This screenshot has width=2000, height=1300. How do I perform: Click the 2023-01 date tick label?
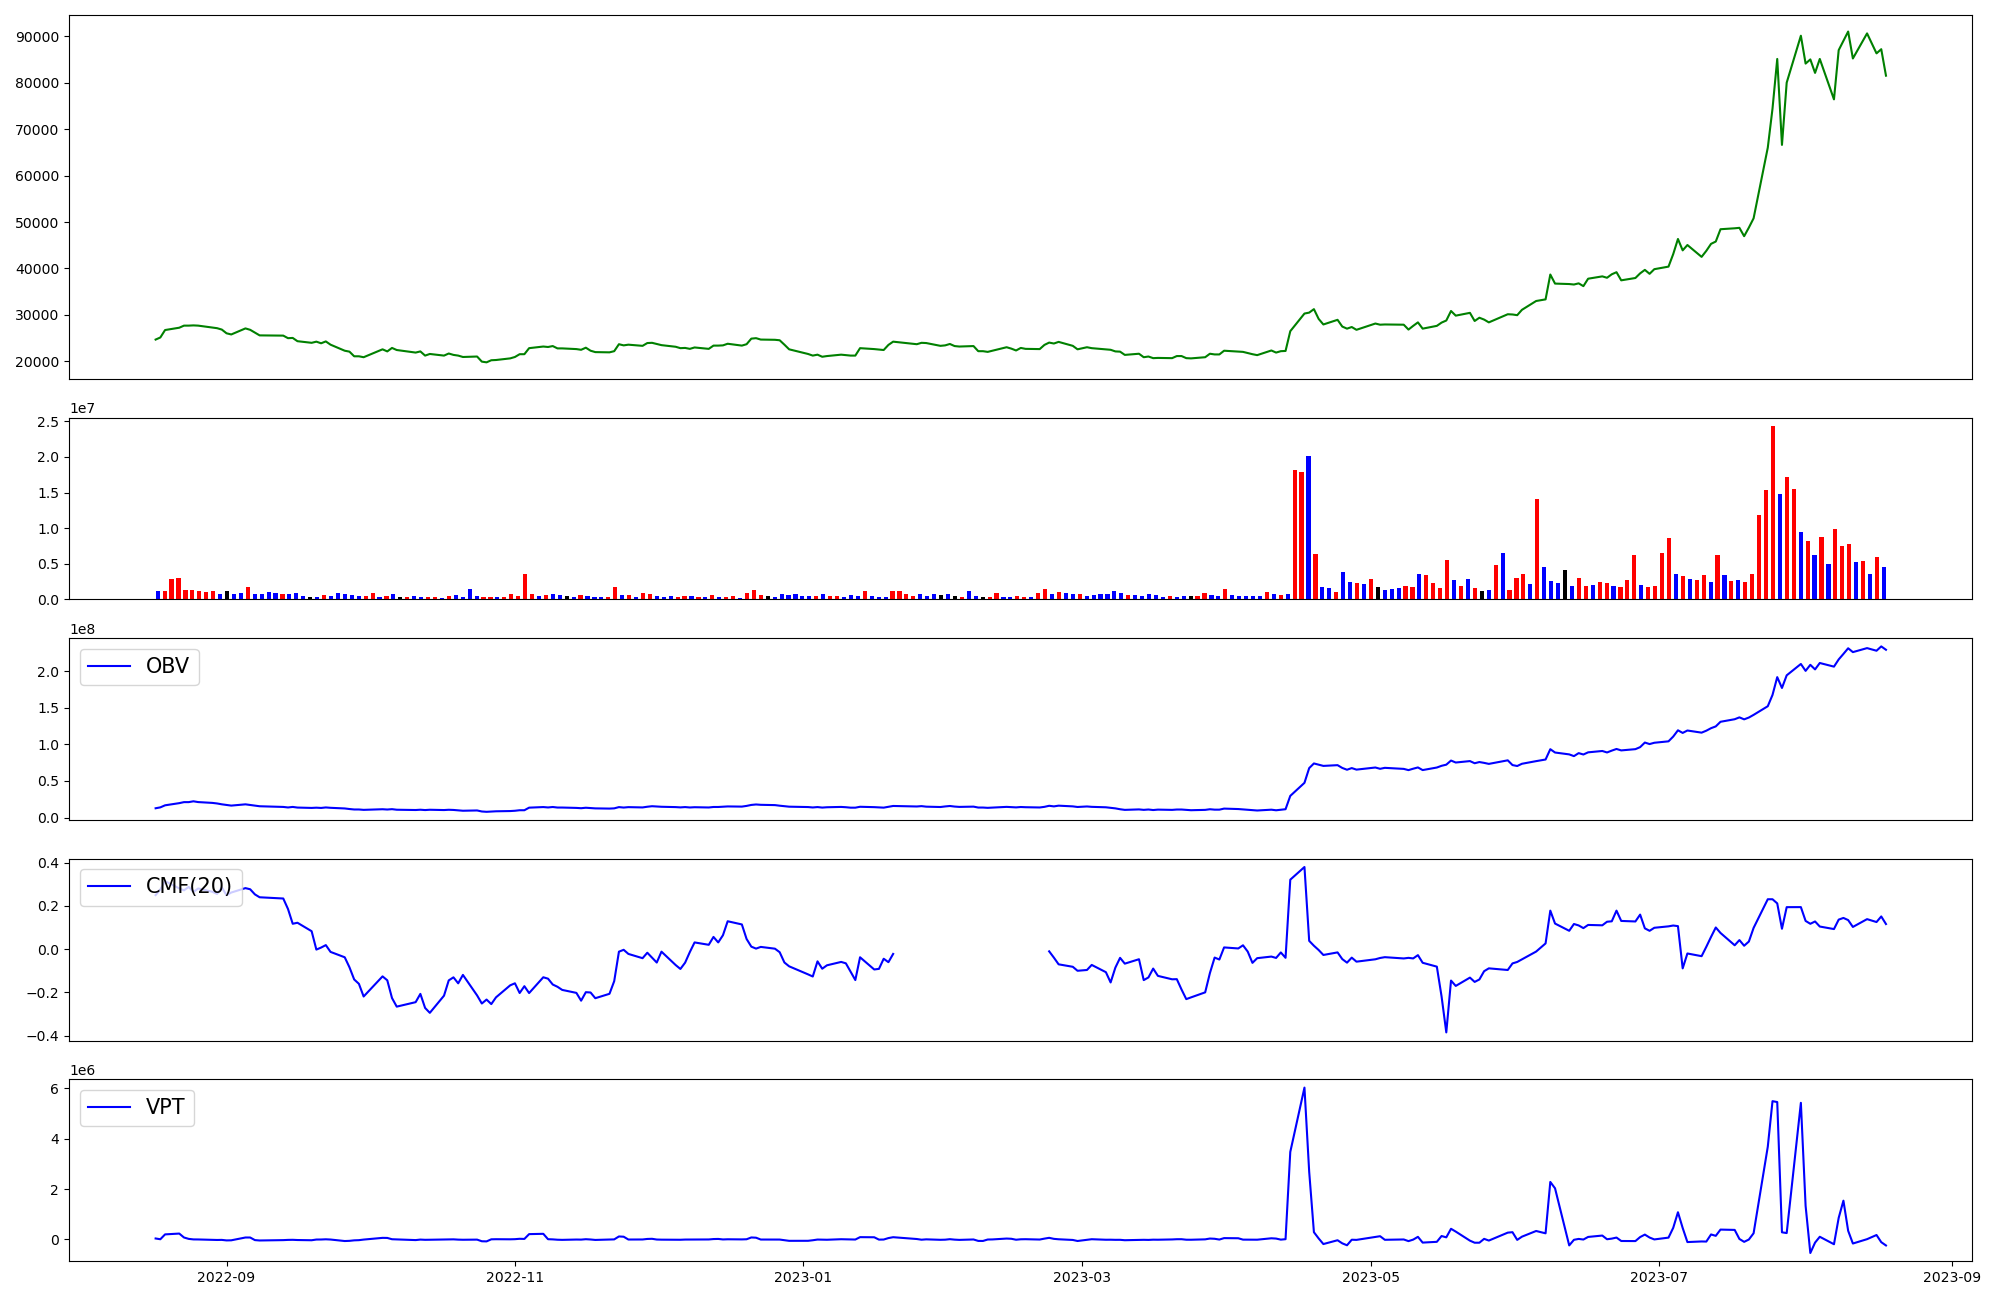(x=804, y=1277)
